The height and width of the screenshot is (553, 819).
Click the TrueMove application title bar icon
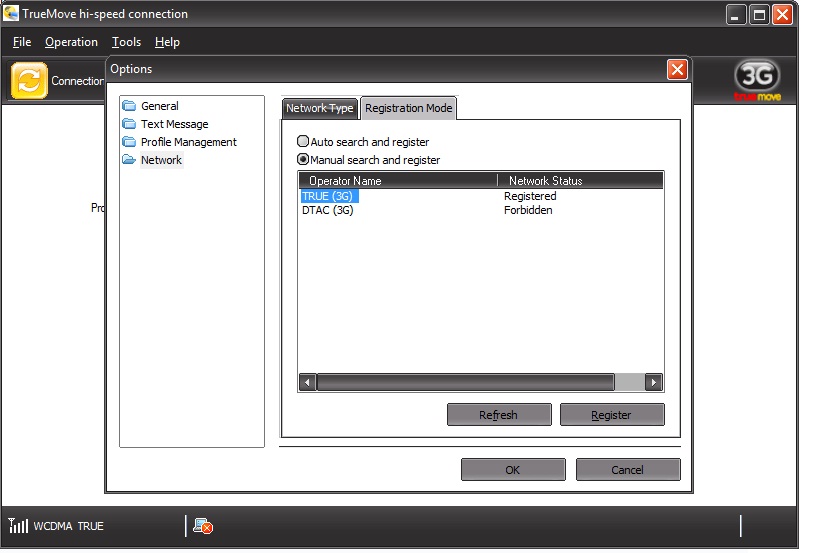[10, 13]
